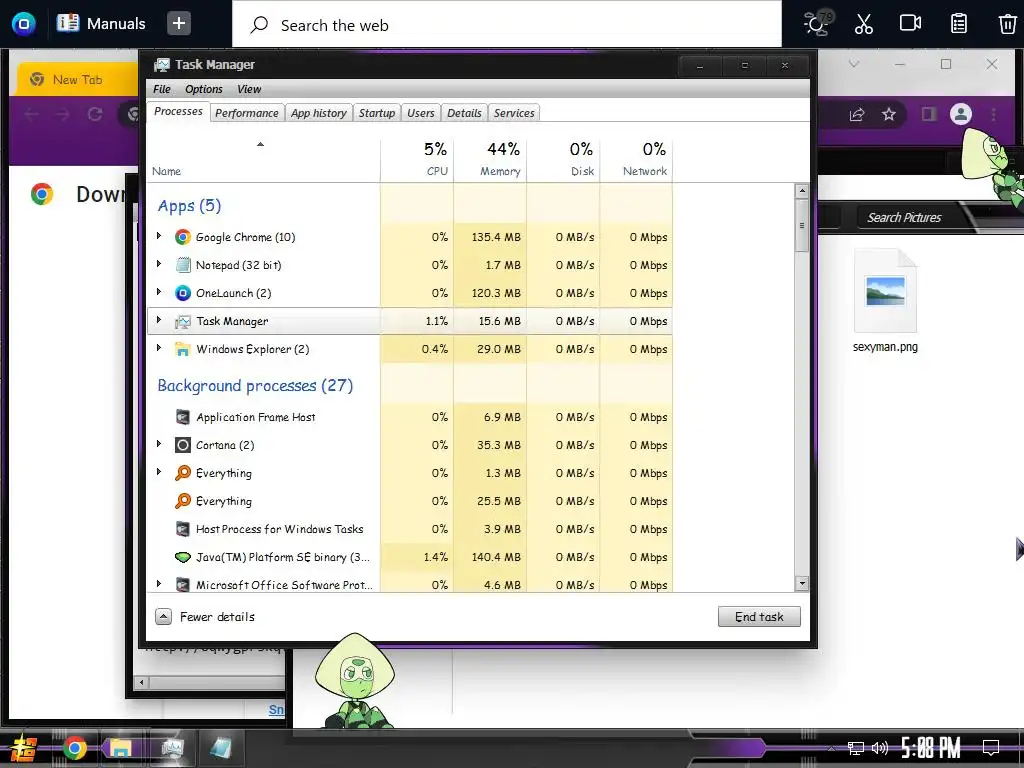The image size is (1024, 768).
Task: Sort processes by CPU column header
Action: [417, 159]
